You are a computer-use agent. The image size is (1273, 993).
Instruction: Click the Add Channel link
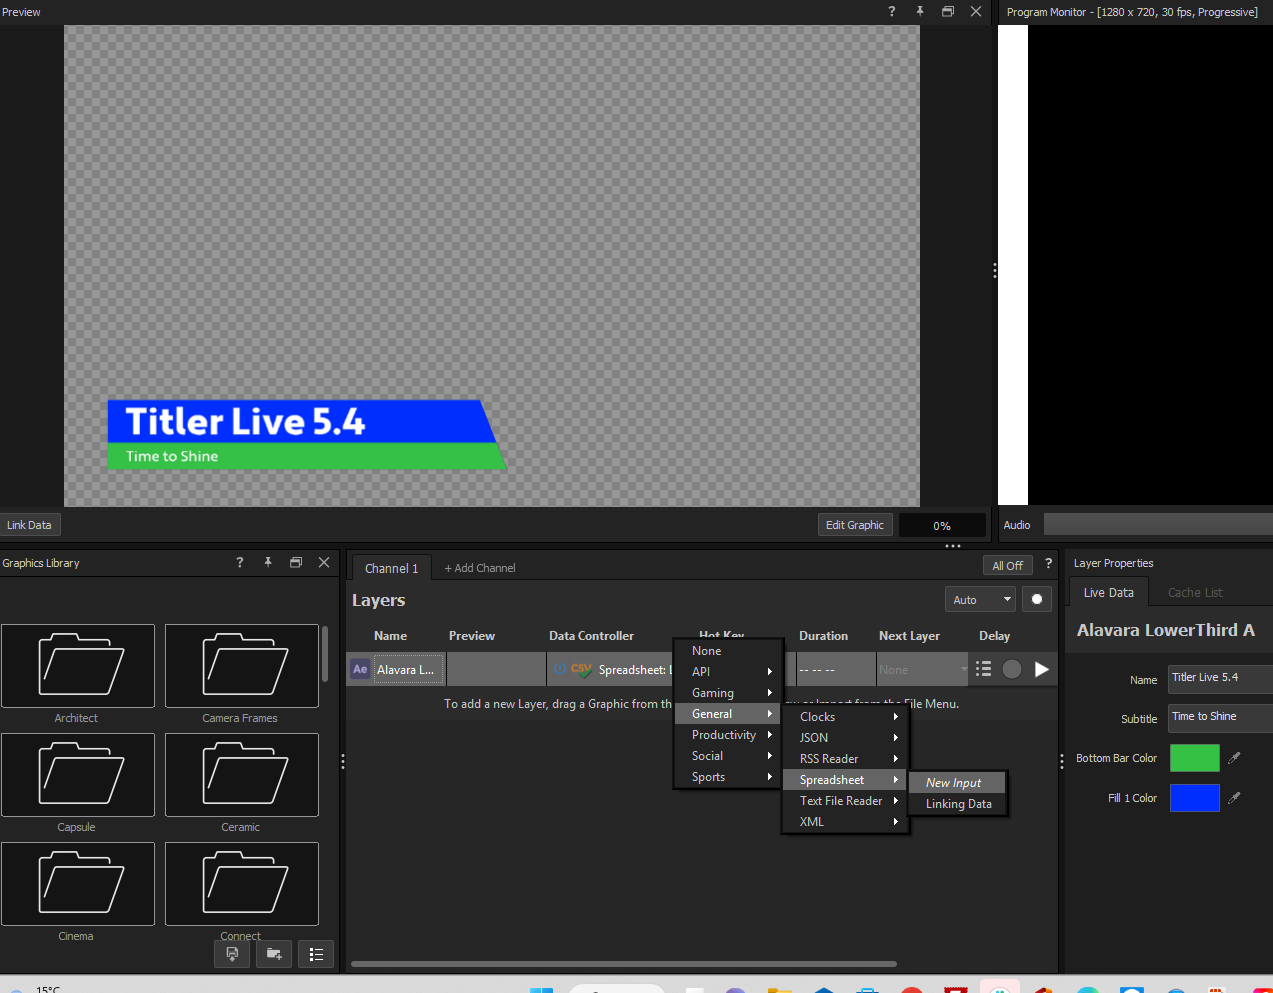(480, 568)
